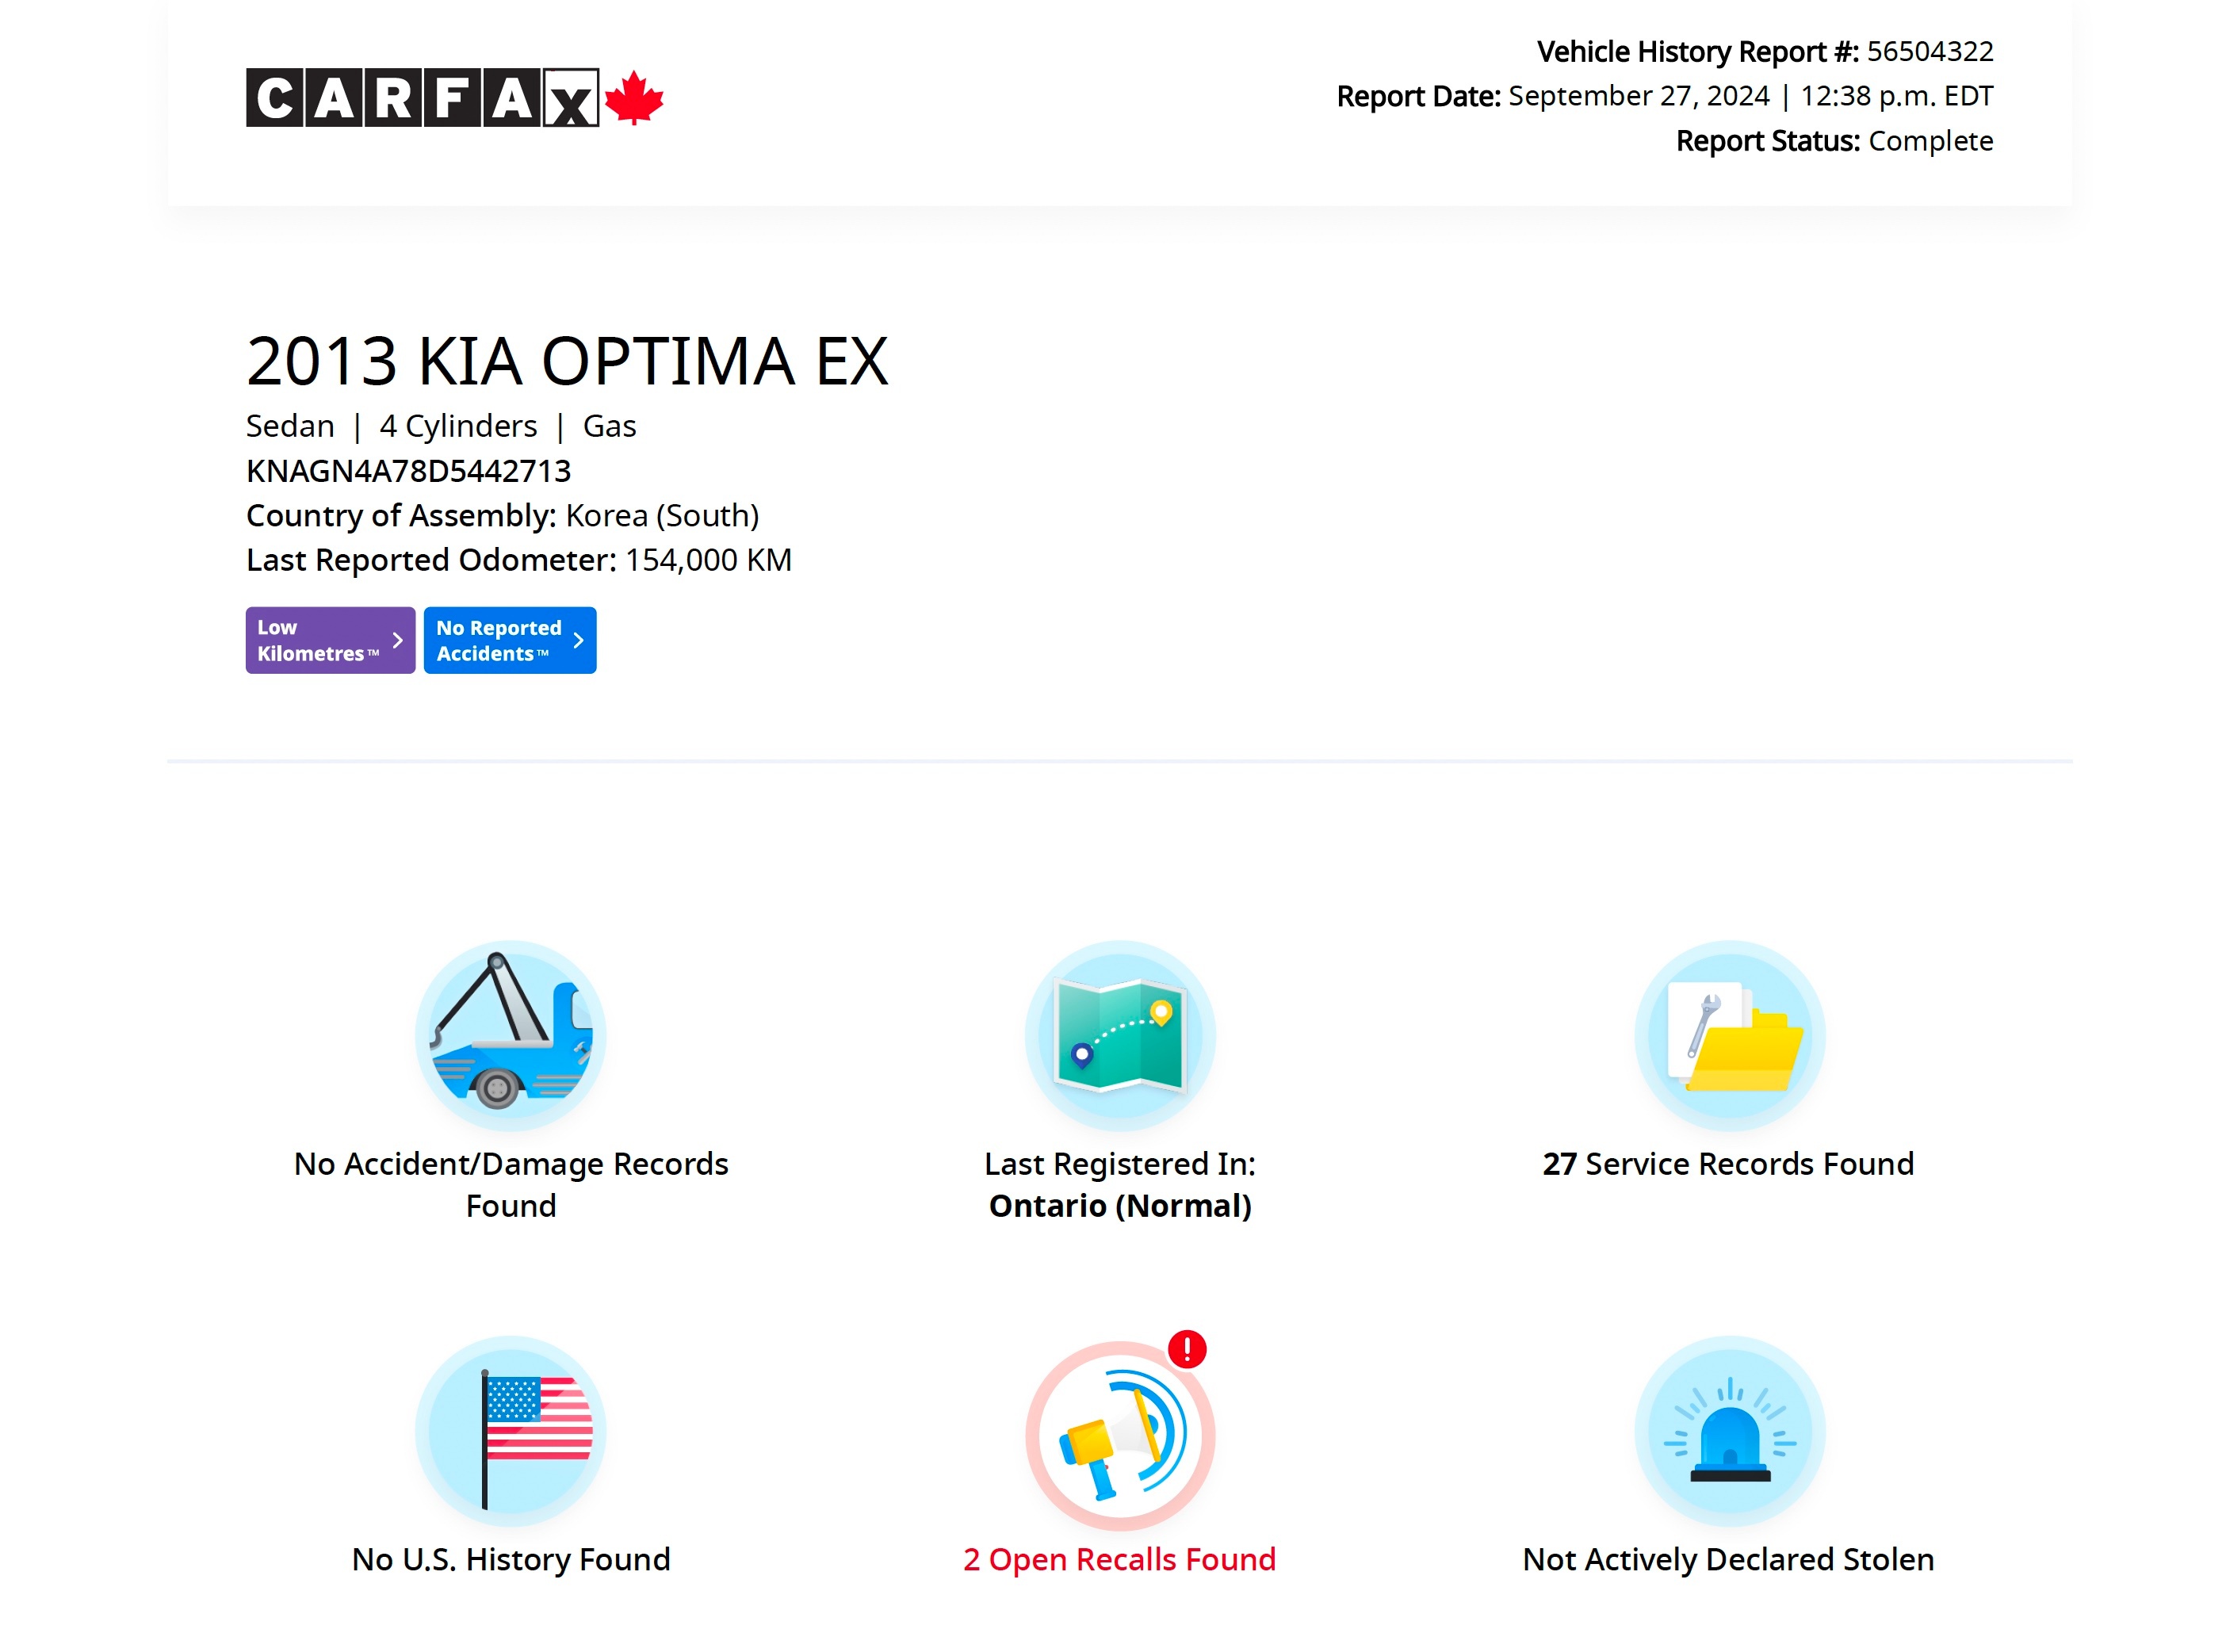The width and height of the screenshot is (2226, 1652).
Task: Open the Low Kilometres badge
Action: pyautogui.click(x=330, y=640)
